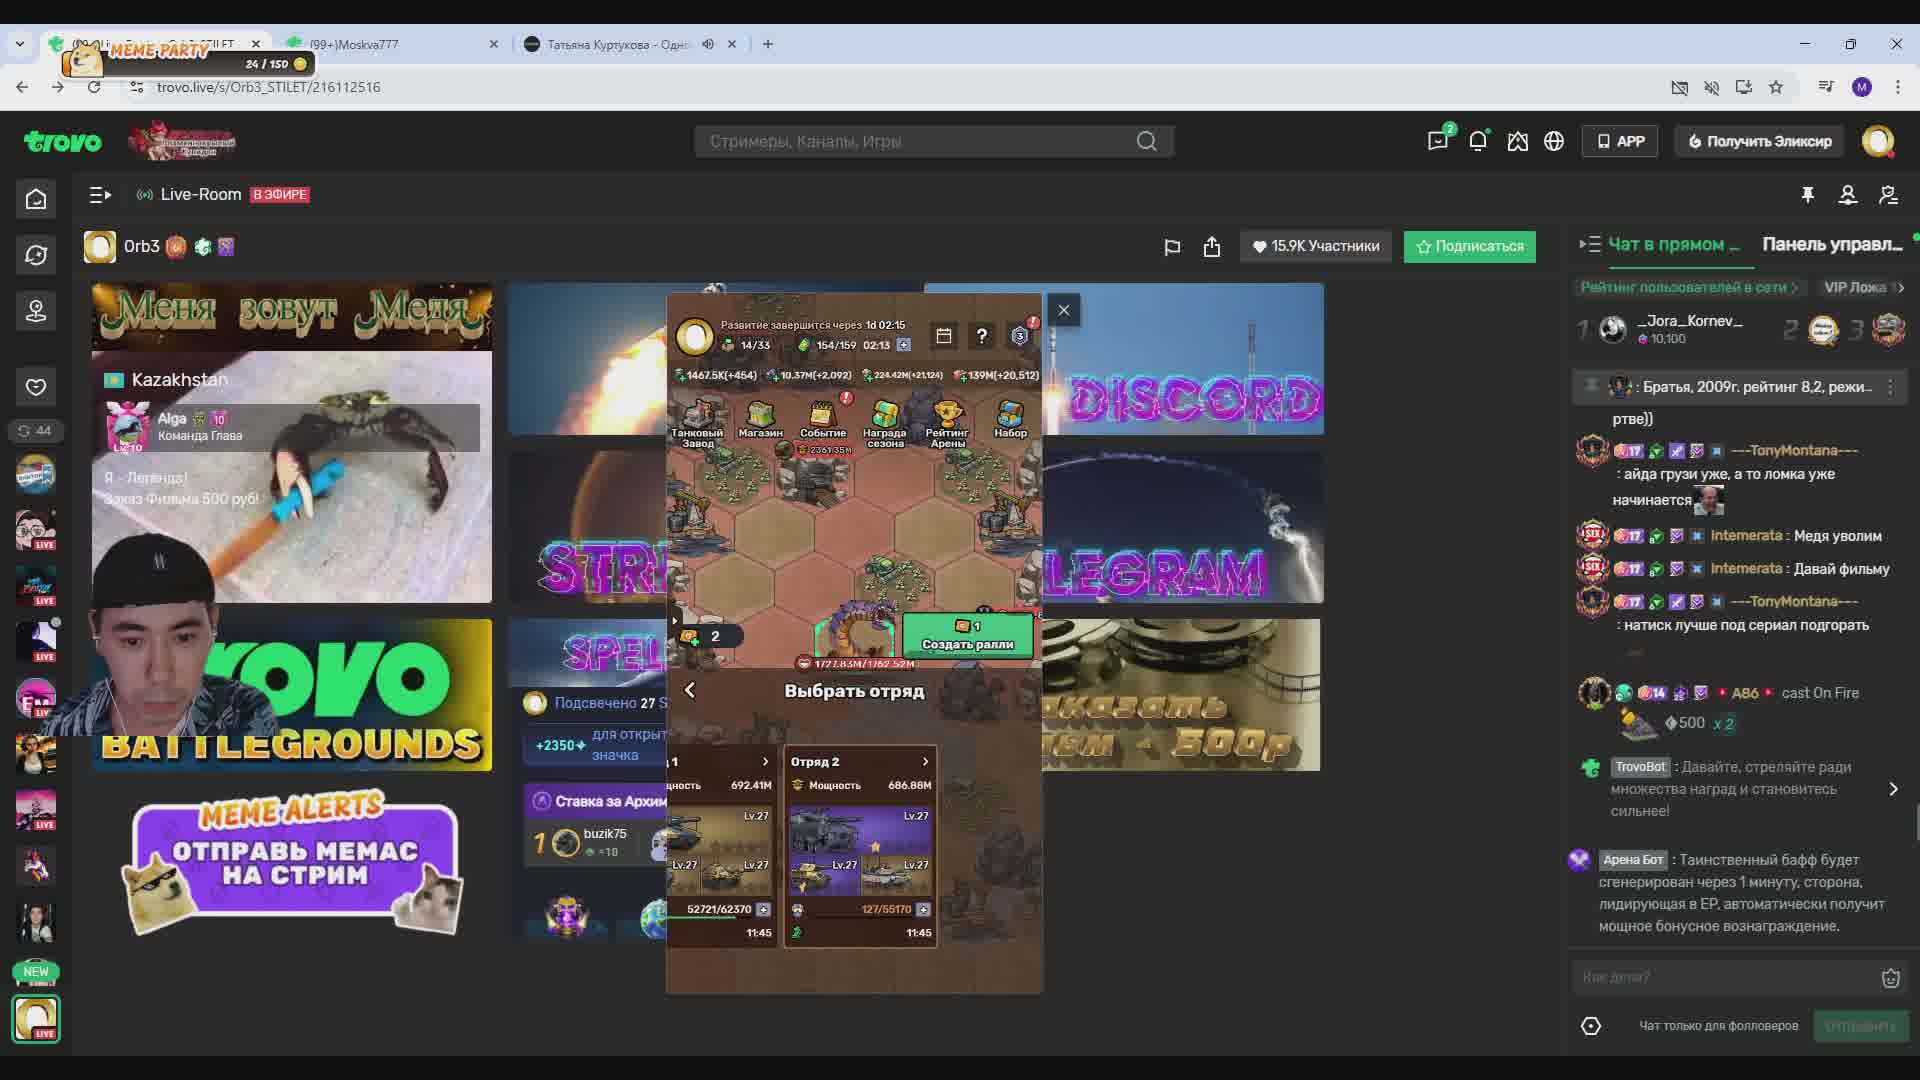The height and width of the screenshot is (1080, 1920).
Task: Select the Отряд 2 squad card
Action: point(860,846)
